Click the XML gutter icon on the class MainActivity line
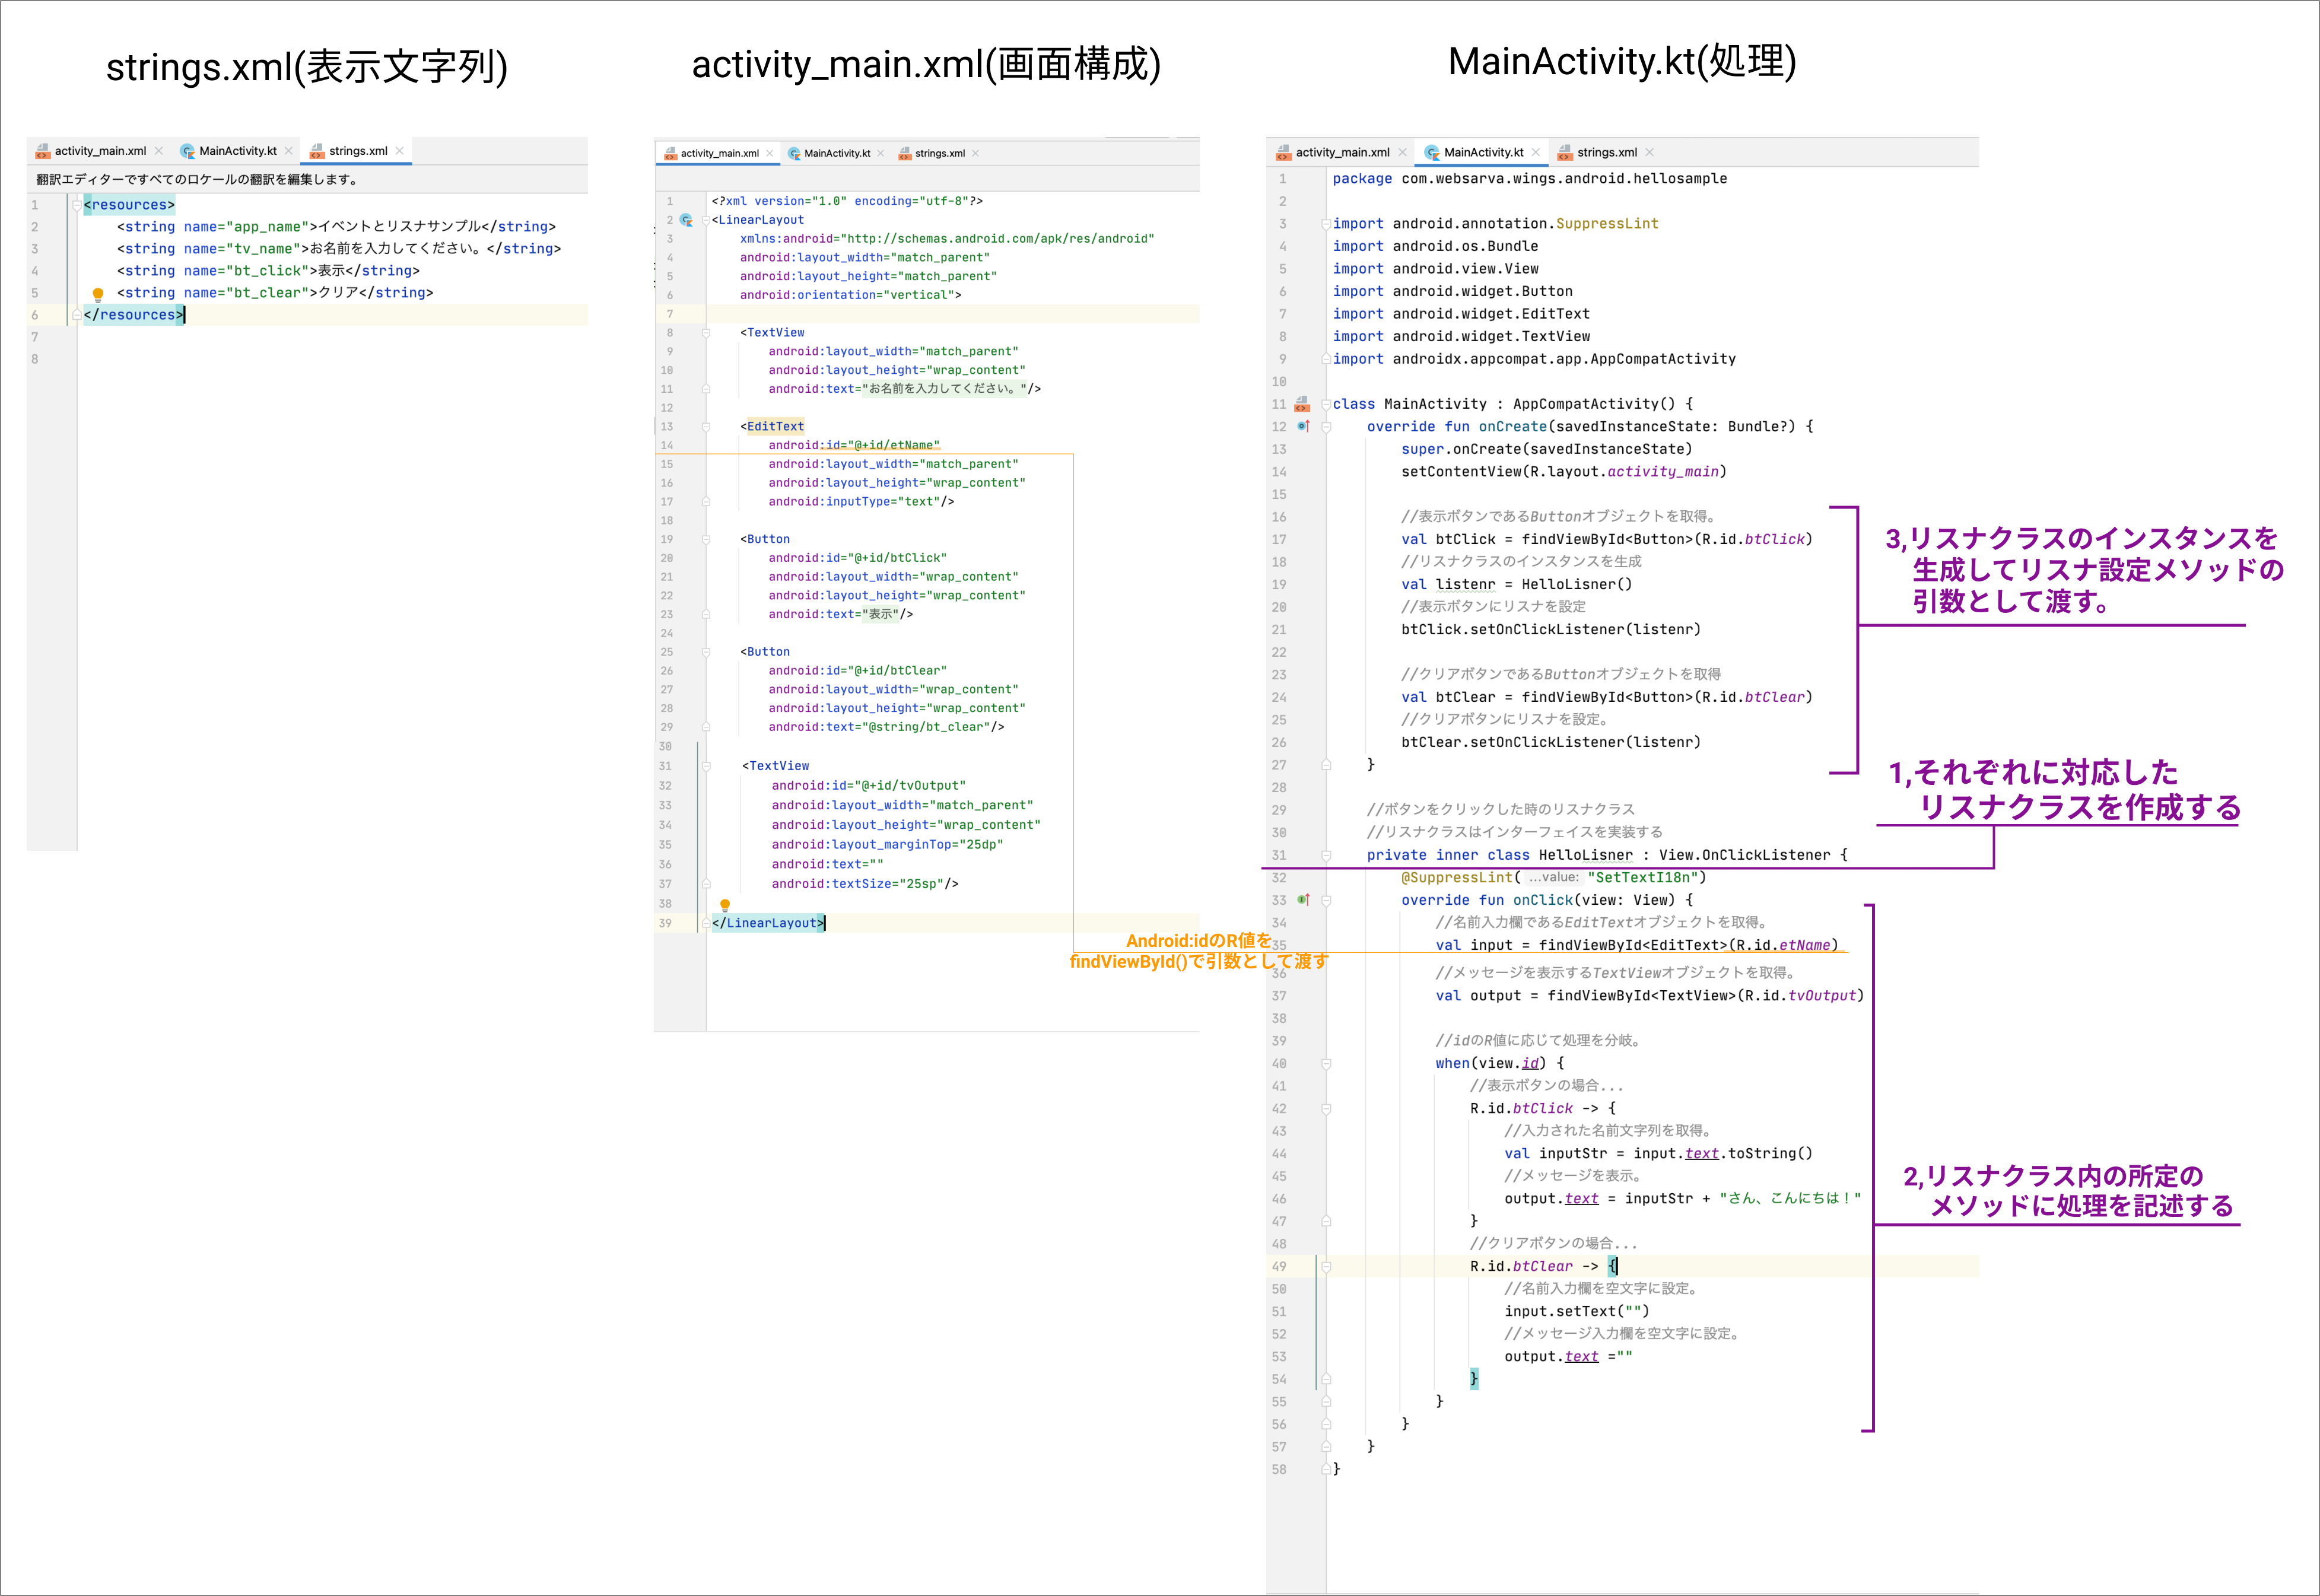 pos(1302,405)
